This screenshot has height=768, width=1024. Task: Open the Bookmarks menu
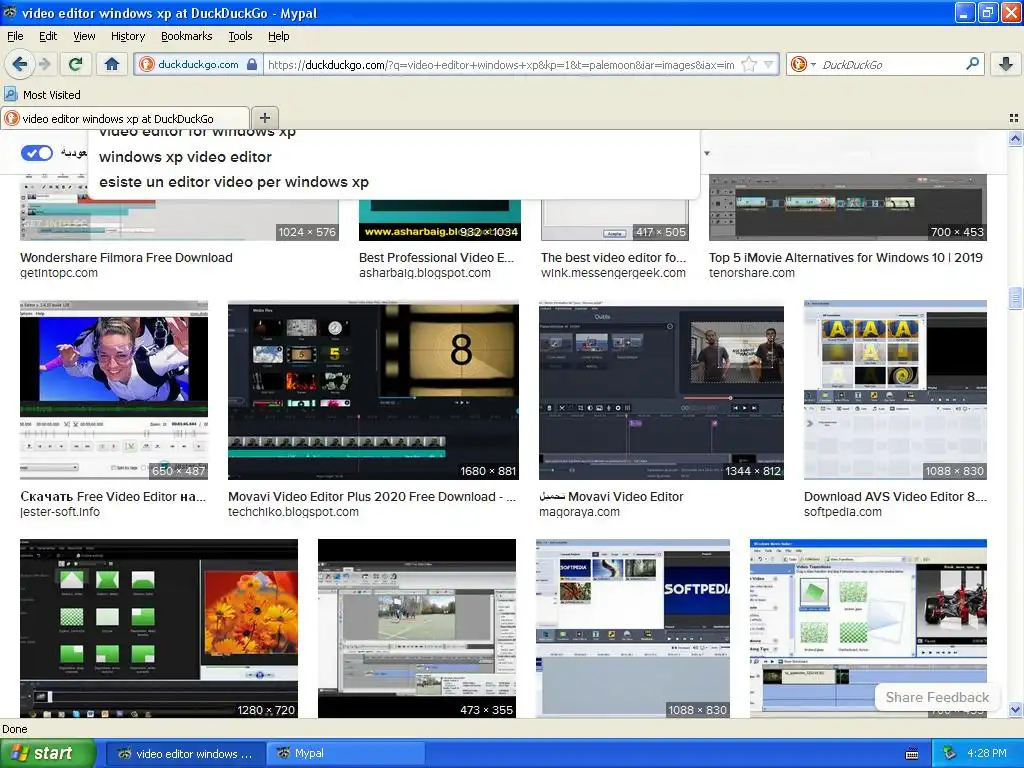[x=186, y=36]
